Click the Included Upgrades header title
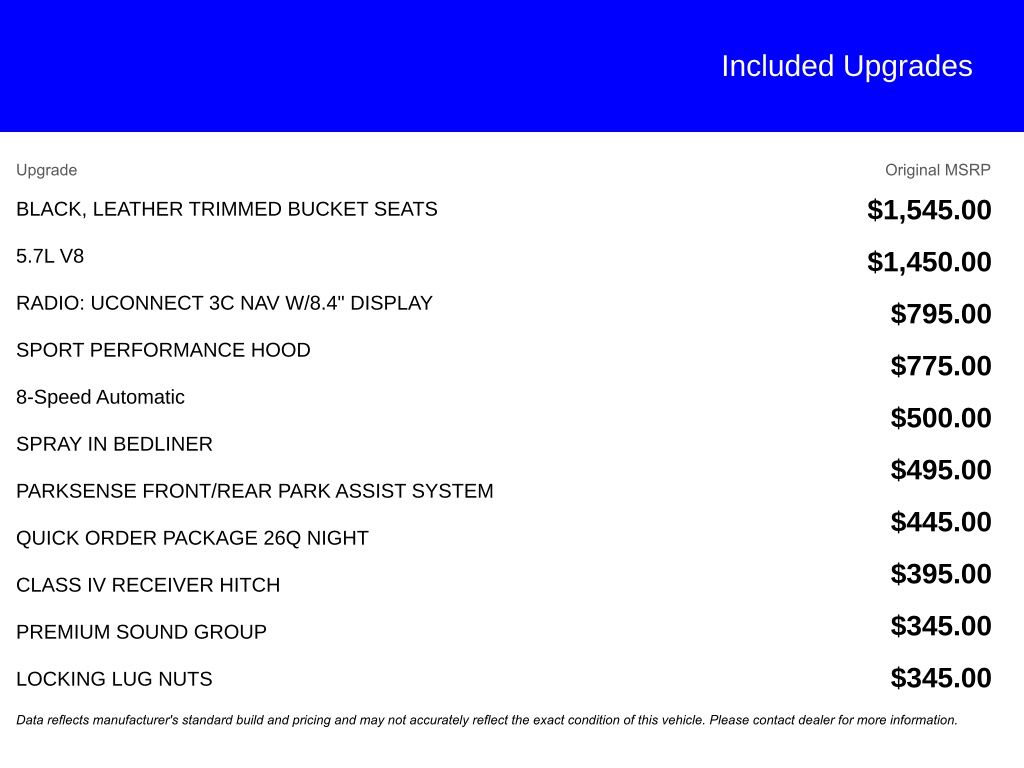1024x768 pixels. pos(846,66)
